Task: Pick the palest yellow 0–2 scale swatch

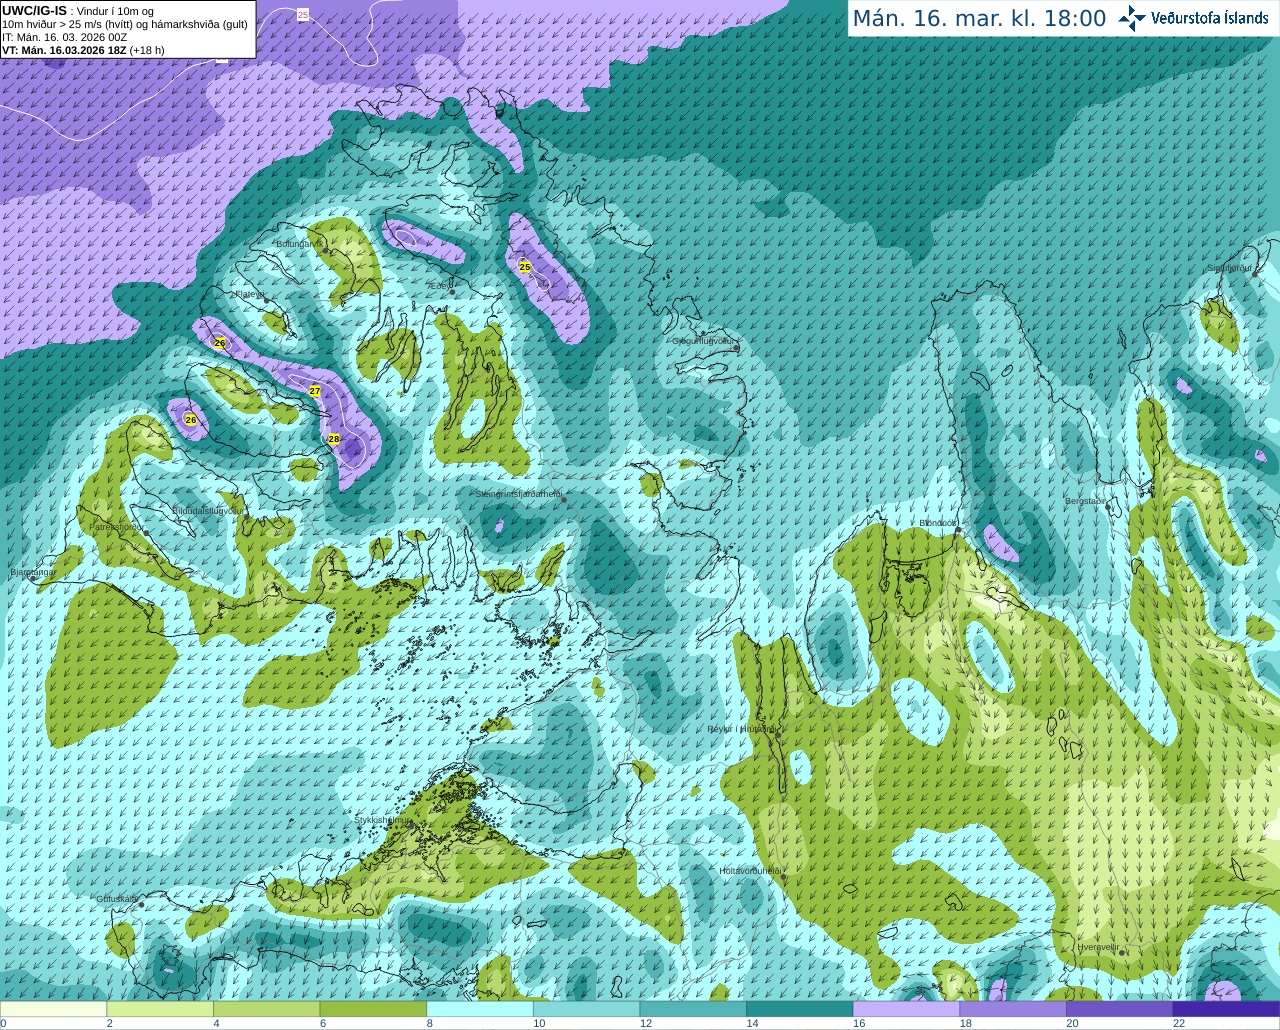Action: [x=53, y=1009]
